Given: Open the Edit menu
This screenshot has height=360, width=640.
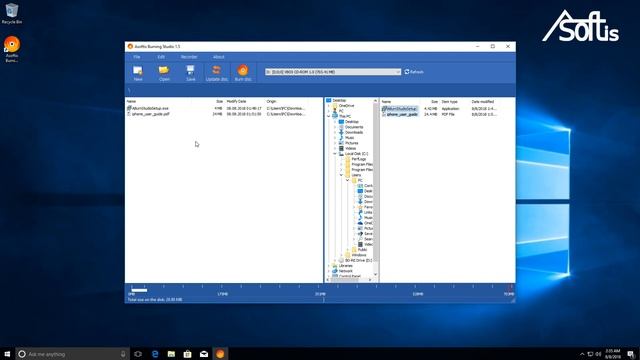Looking at the screenshot, I should pos(161,57).
